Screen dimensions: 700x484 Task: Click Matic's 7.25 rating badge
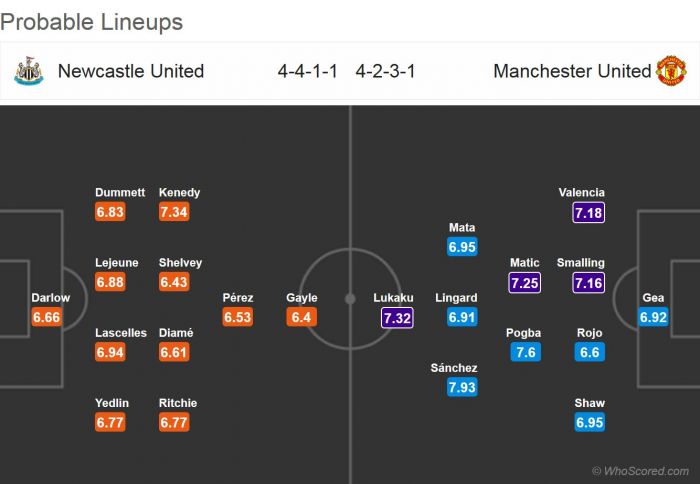pyautogui.click(x=525, y=282)
